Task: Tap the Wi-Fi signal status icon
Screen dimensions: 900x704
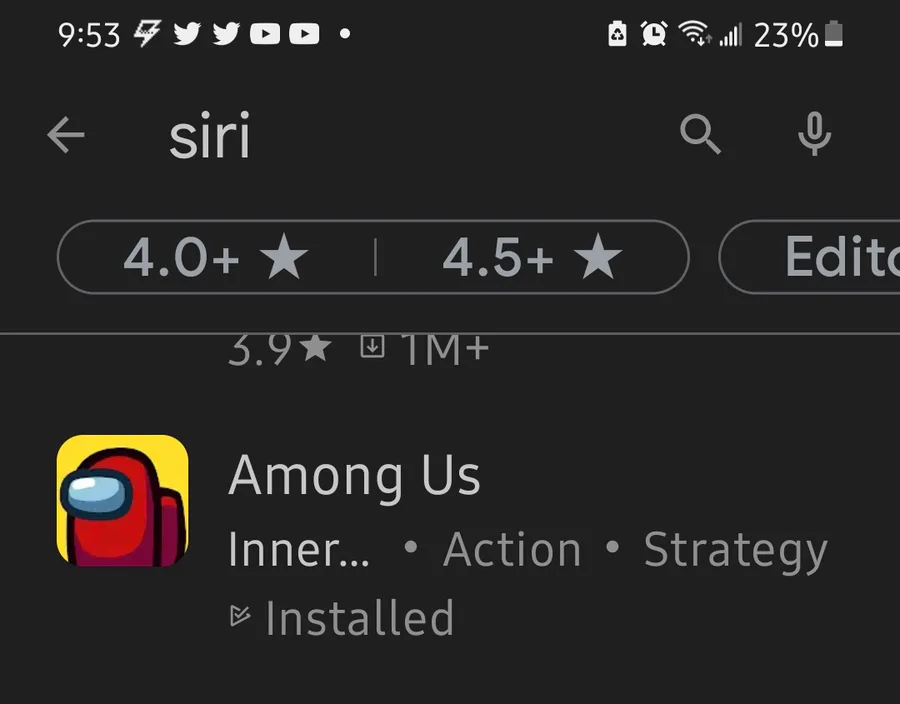Action: point(695,33)
